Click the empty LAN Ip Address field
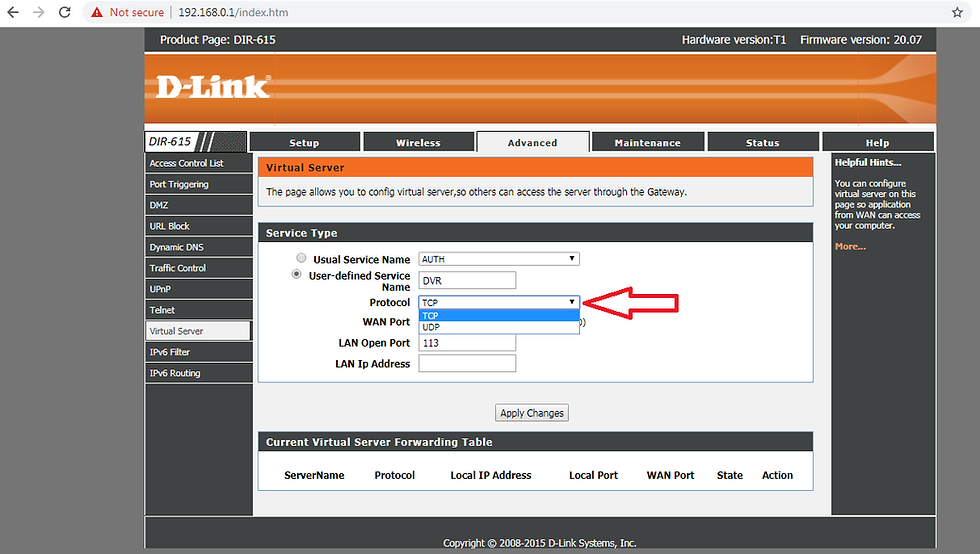Viewport: 980px width, 554px height. point(467,363)
